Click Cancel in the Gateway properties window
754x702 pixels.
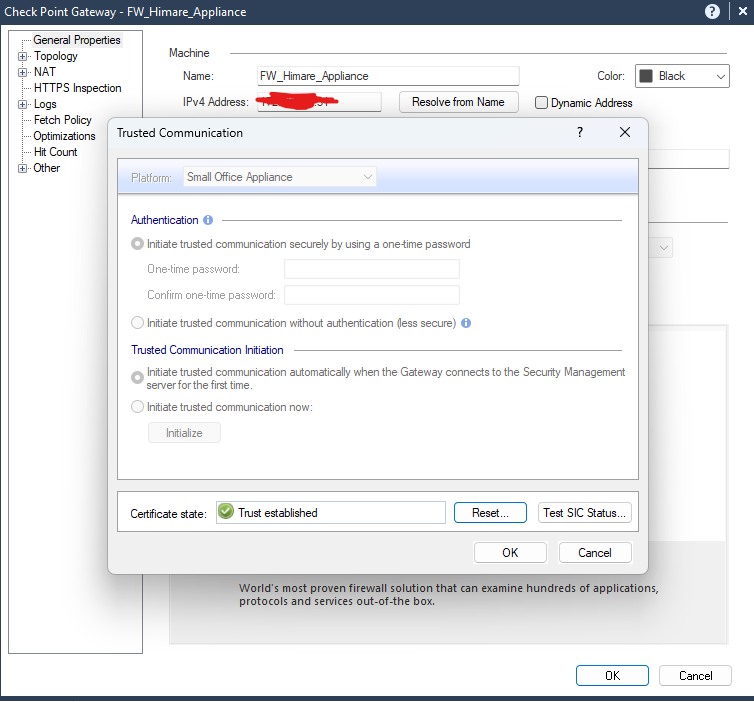tap(695, 676)
